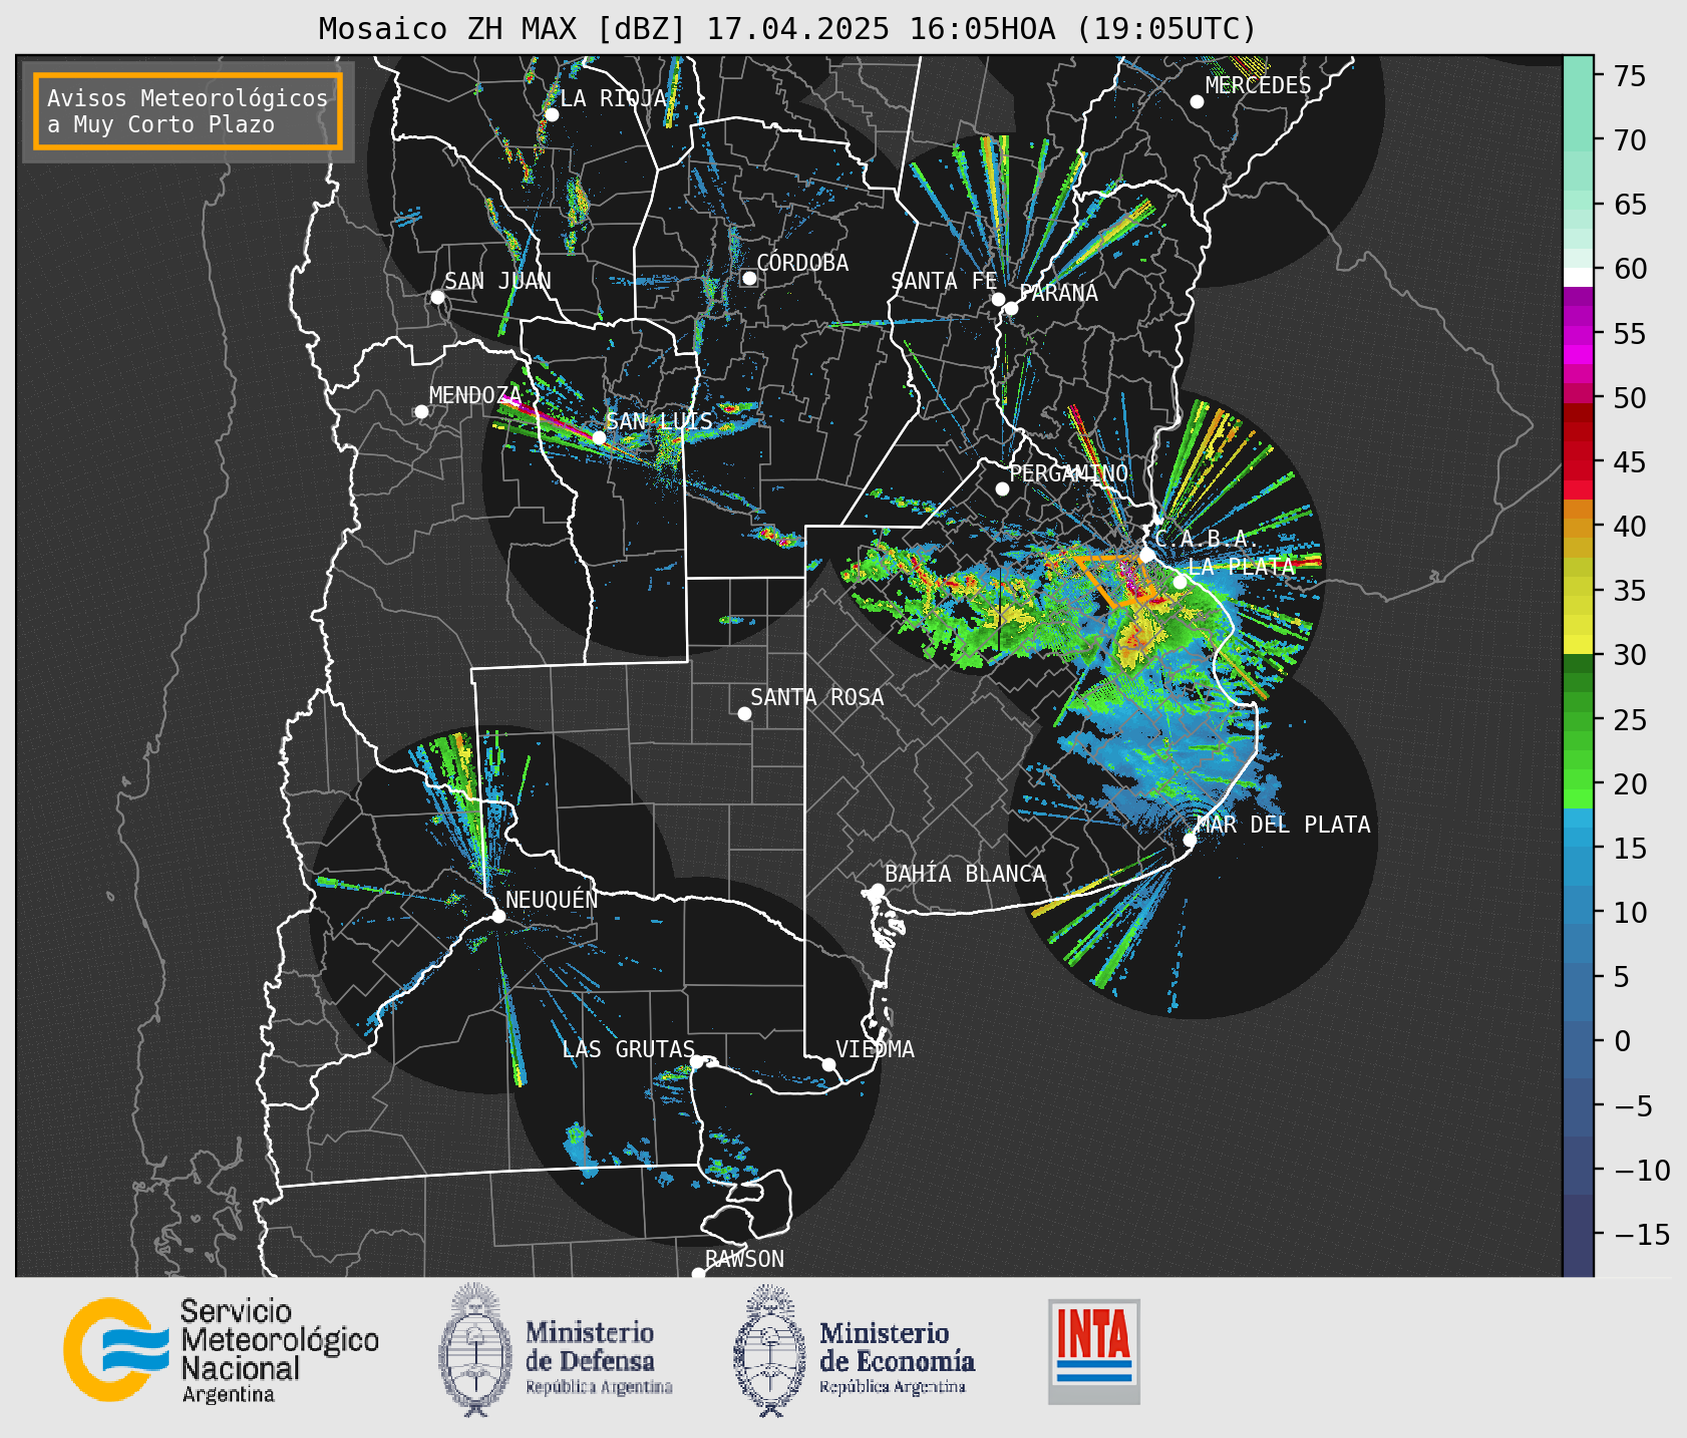
Task: Click the 0 label on the colorbar
Action: [1622, 1041]
